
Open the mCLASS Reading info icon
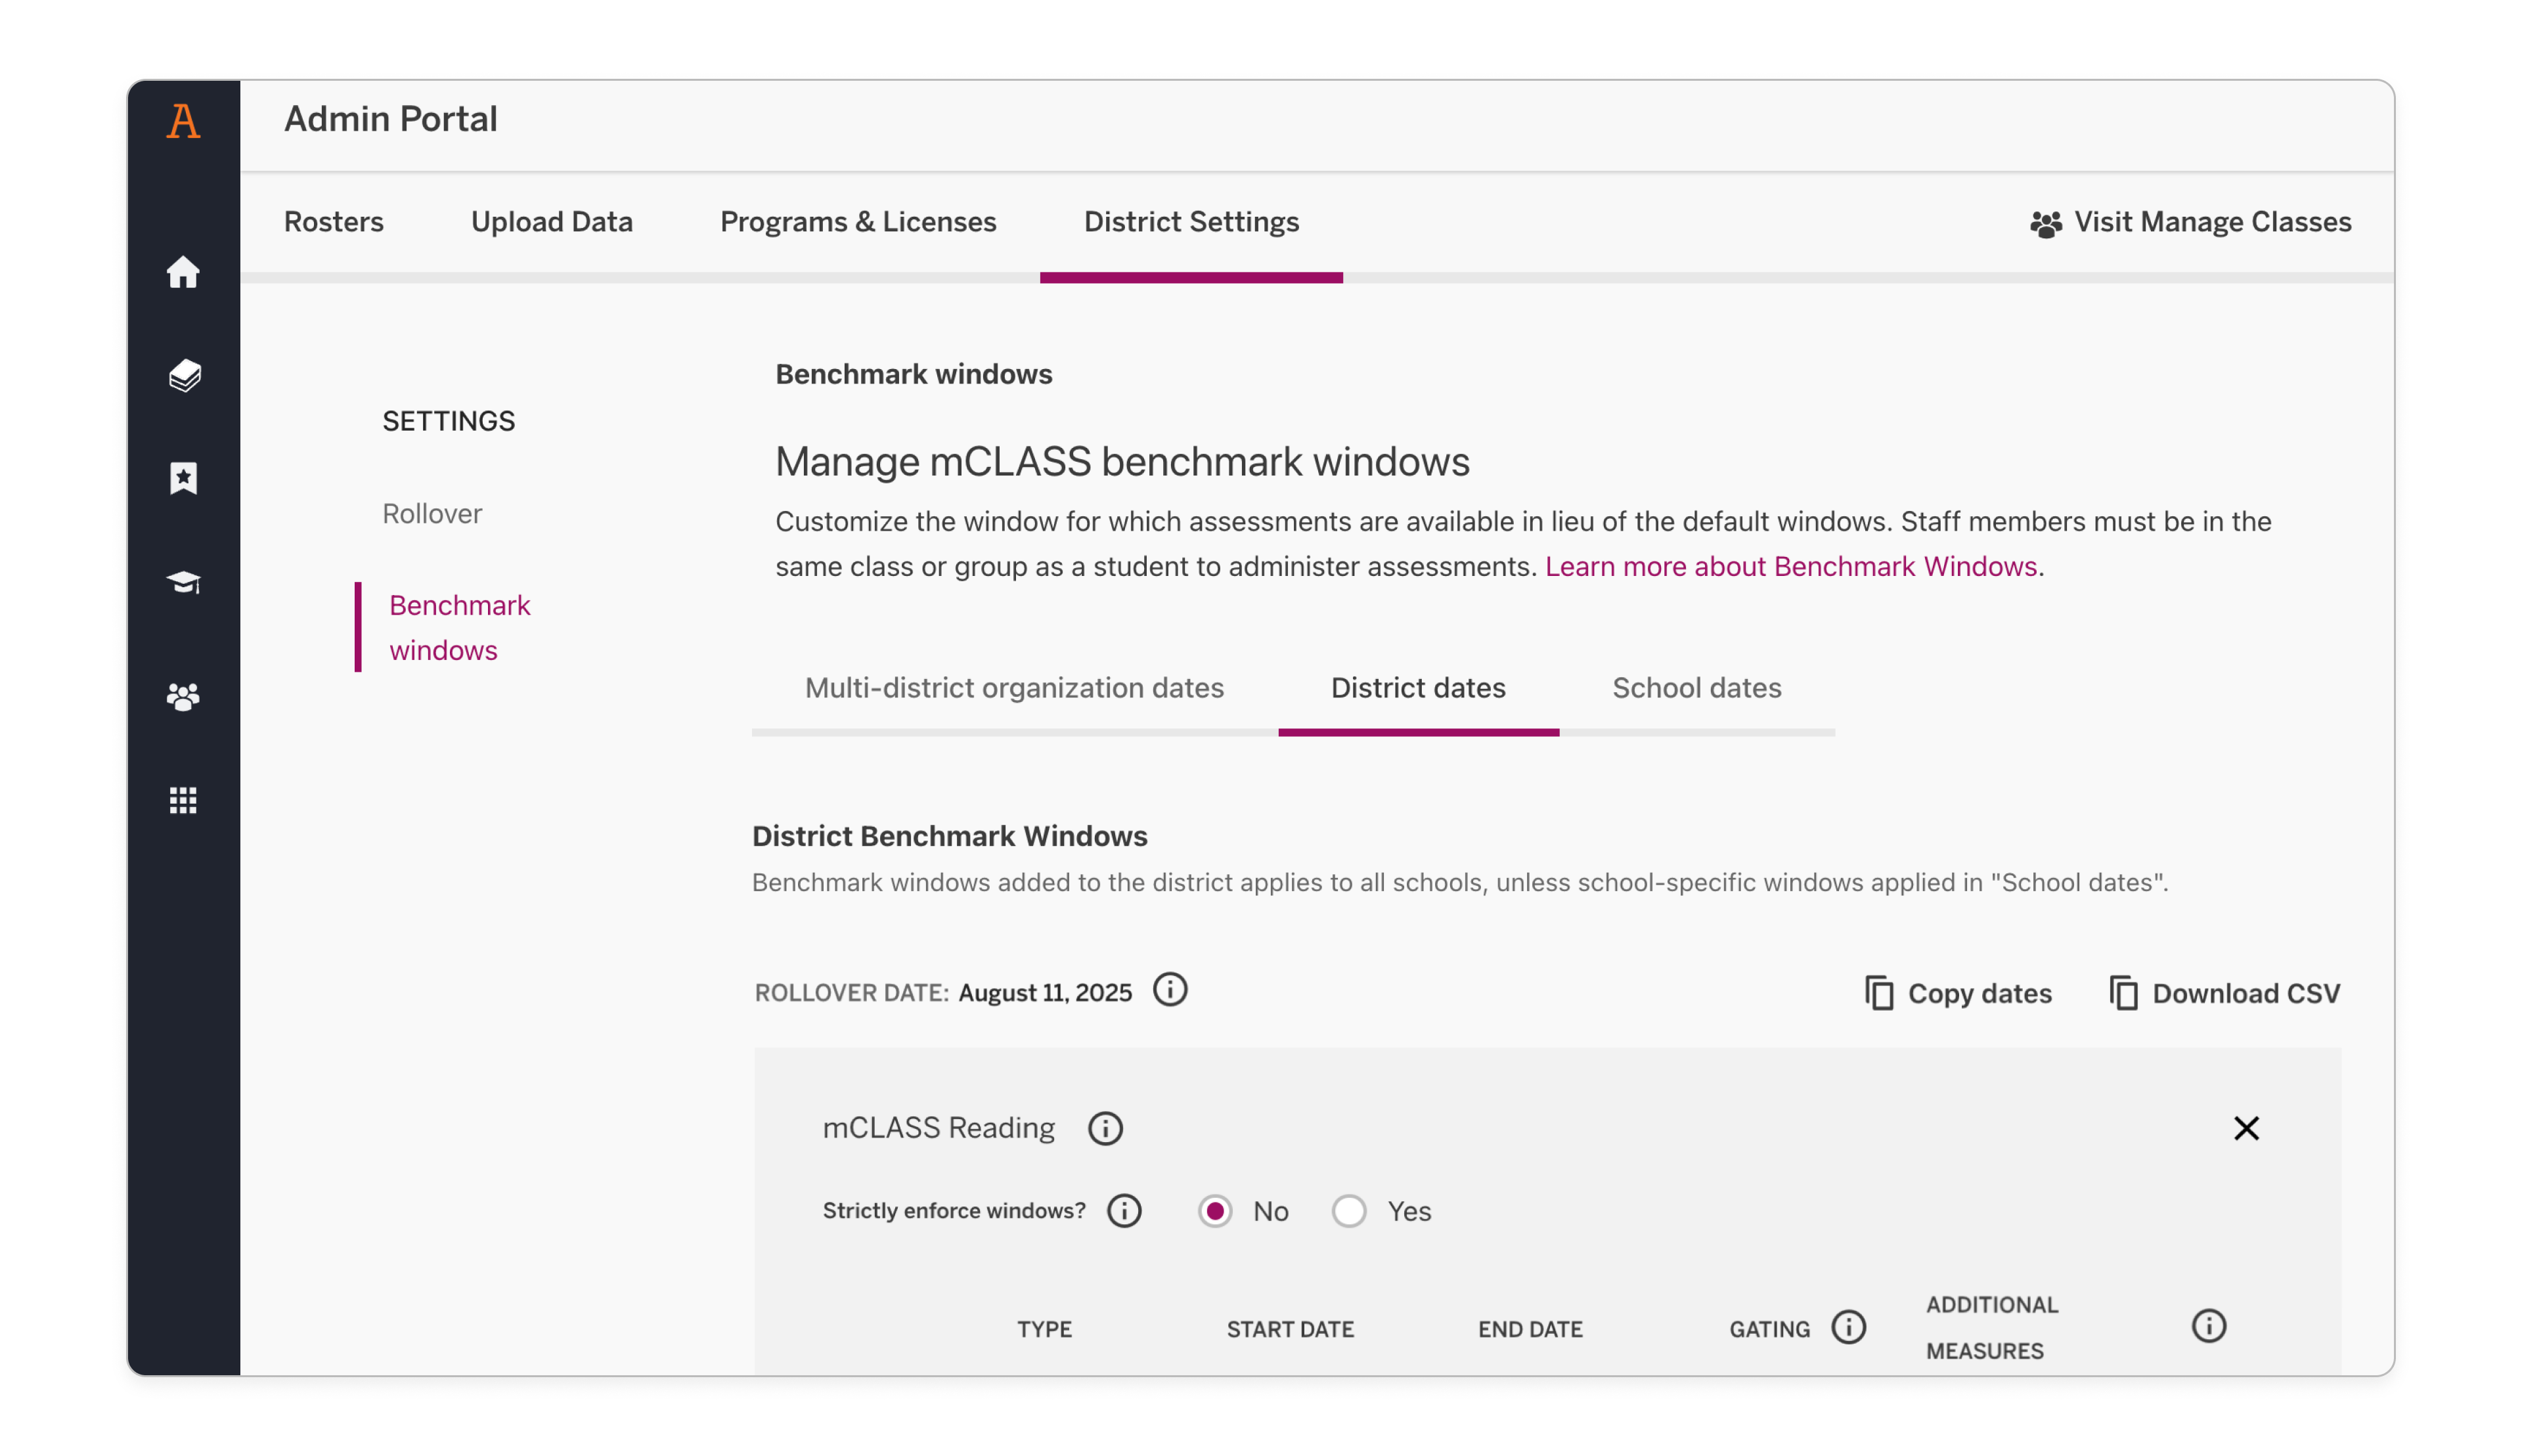(1104, 1128)
